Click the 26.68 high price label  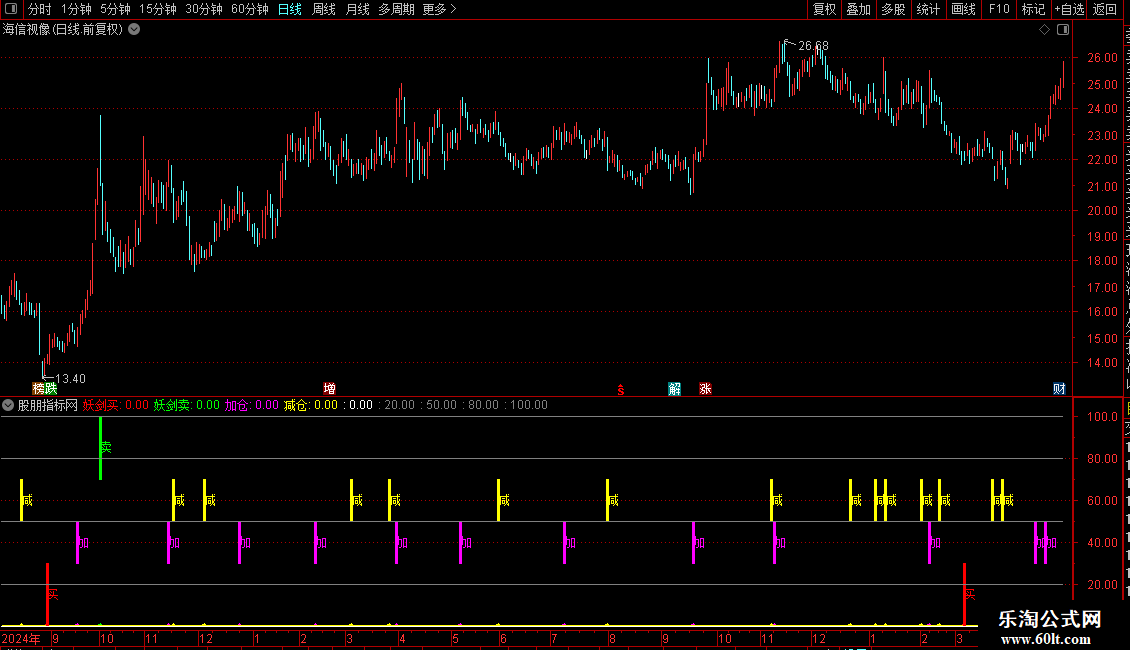(813, 46)
